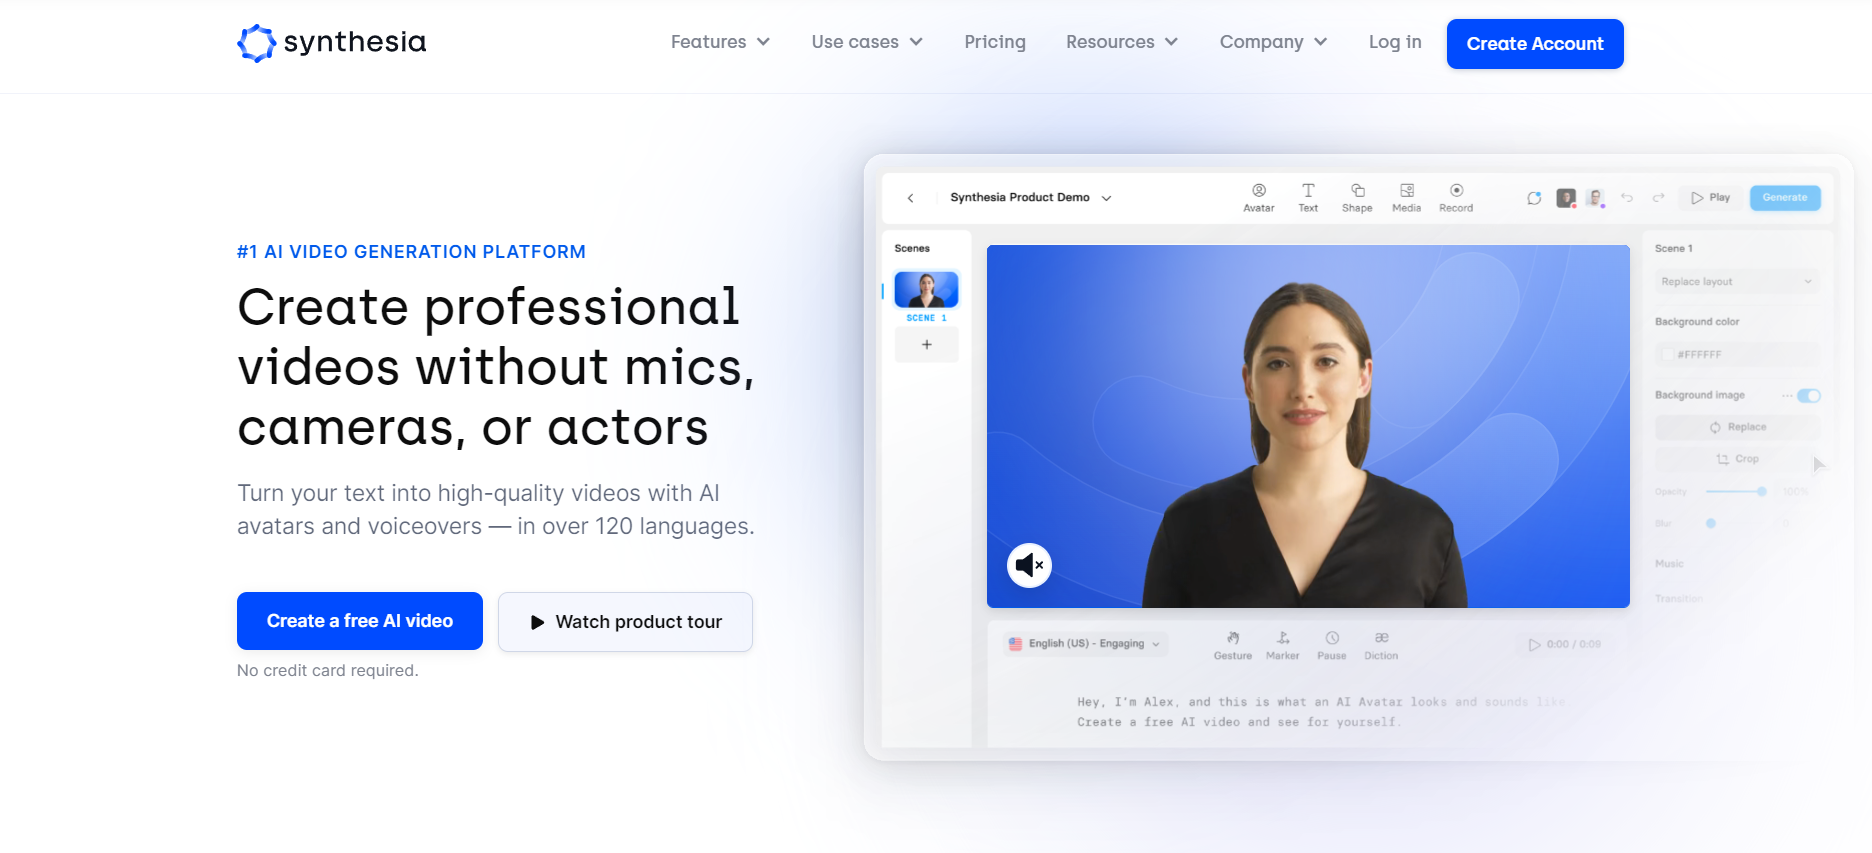Open Background image more options dots
The width and height of the screenshot is (1872, 853).
1786,396
